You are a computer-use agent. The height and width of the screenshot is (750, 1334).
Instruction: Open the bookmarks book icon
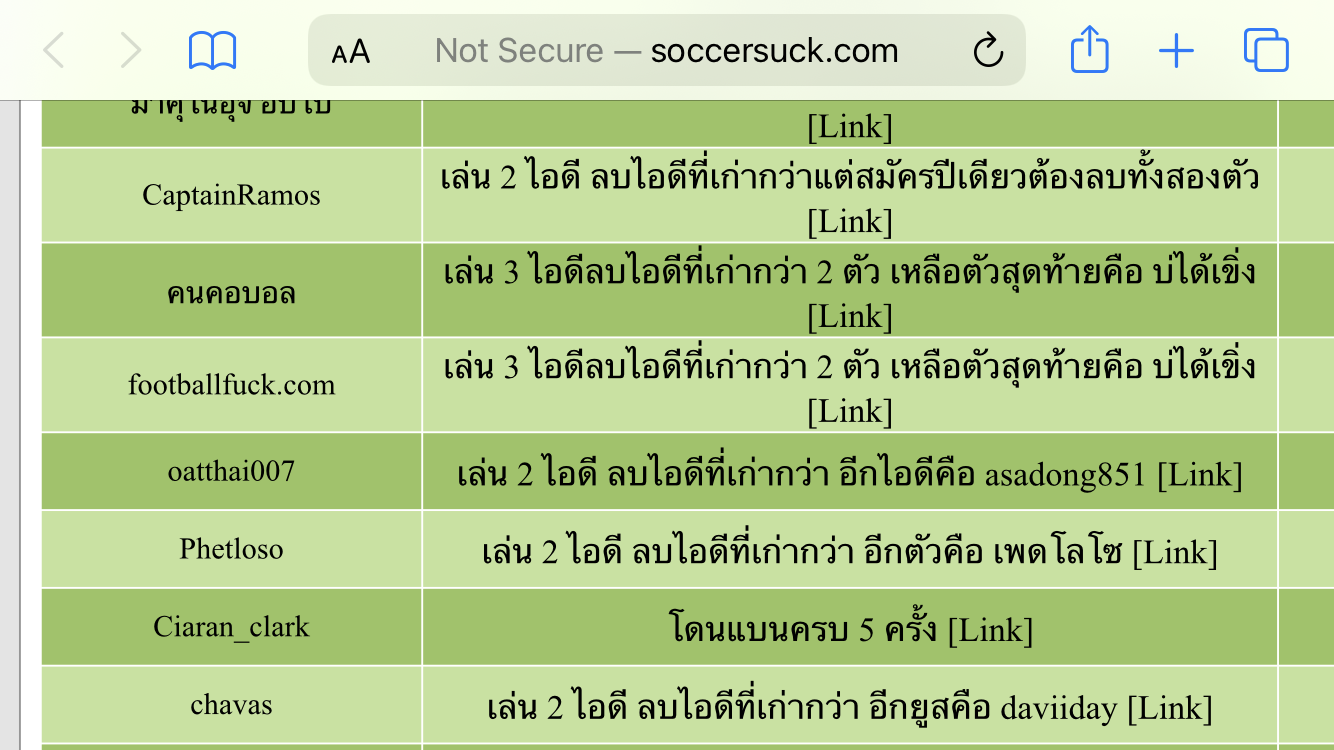(212, 50)
